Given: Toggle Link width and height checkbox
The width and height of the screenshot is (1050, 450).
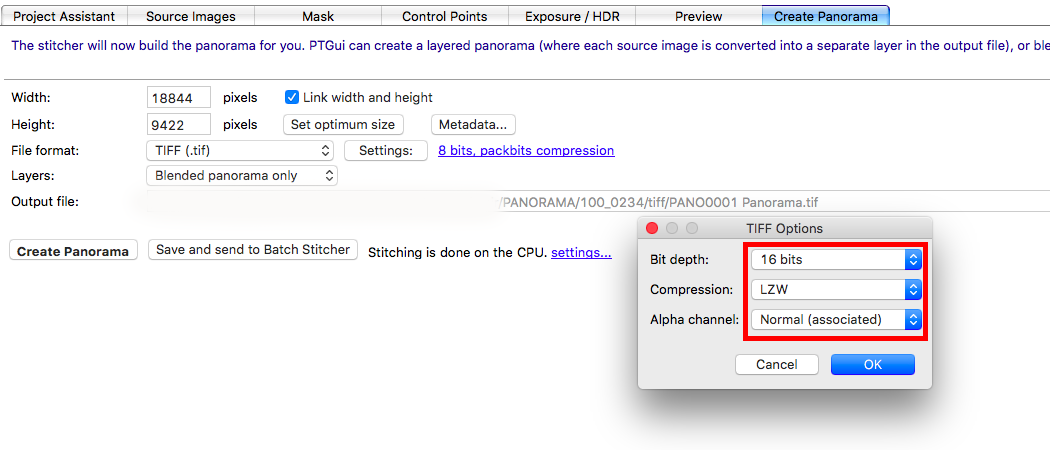Looking at the screenshot, I should coord(292,97).
